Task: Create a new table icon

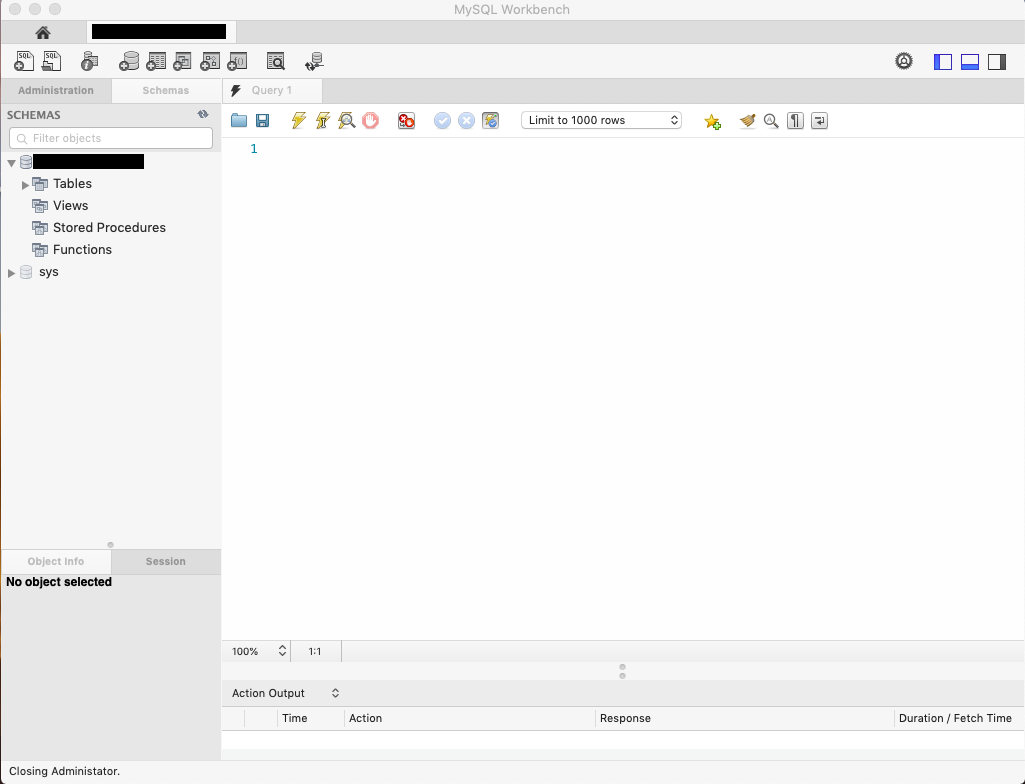Action: coord(156,61)
